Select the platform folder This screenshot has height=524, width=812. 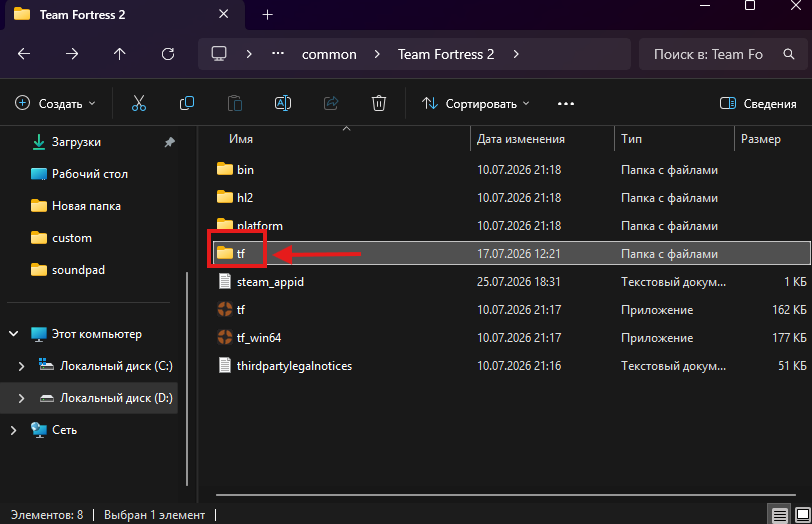[x=250, y=224]
